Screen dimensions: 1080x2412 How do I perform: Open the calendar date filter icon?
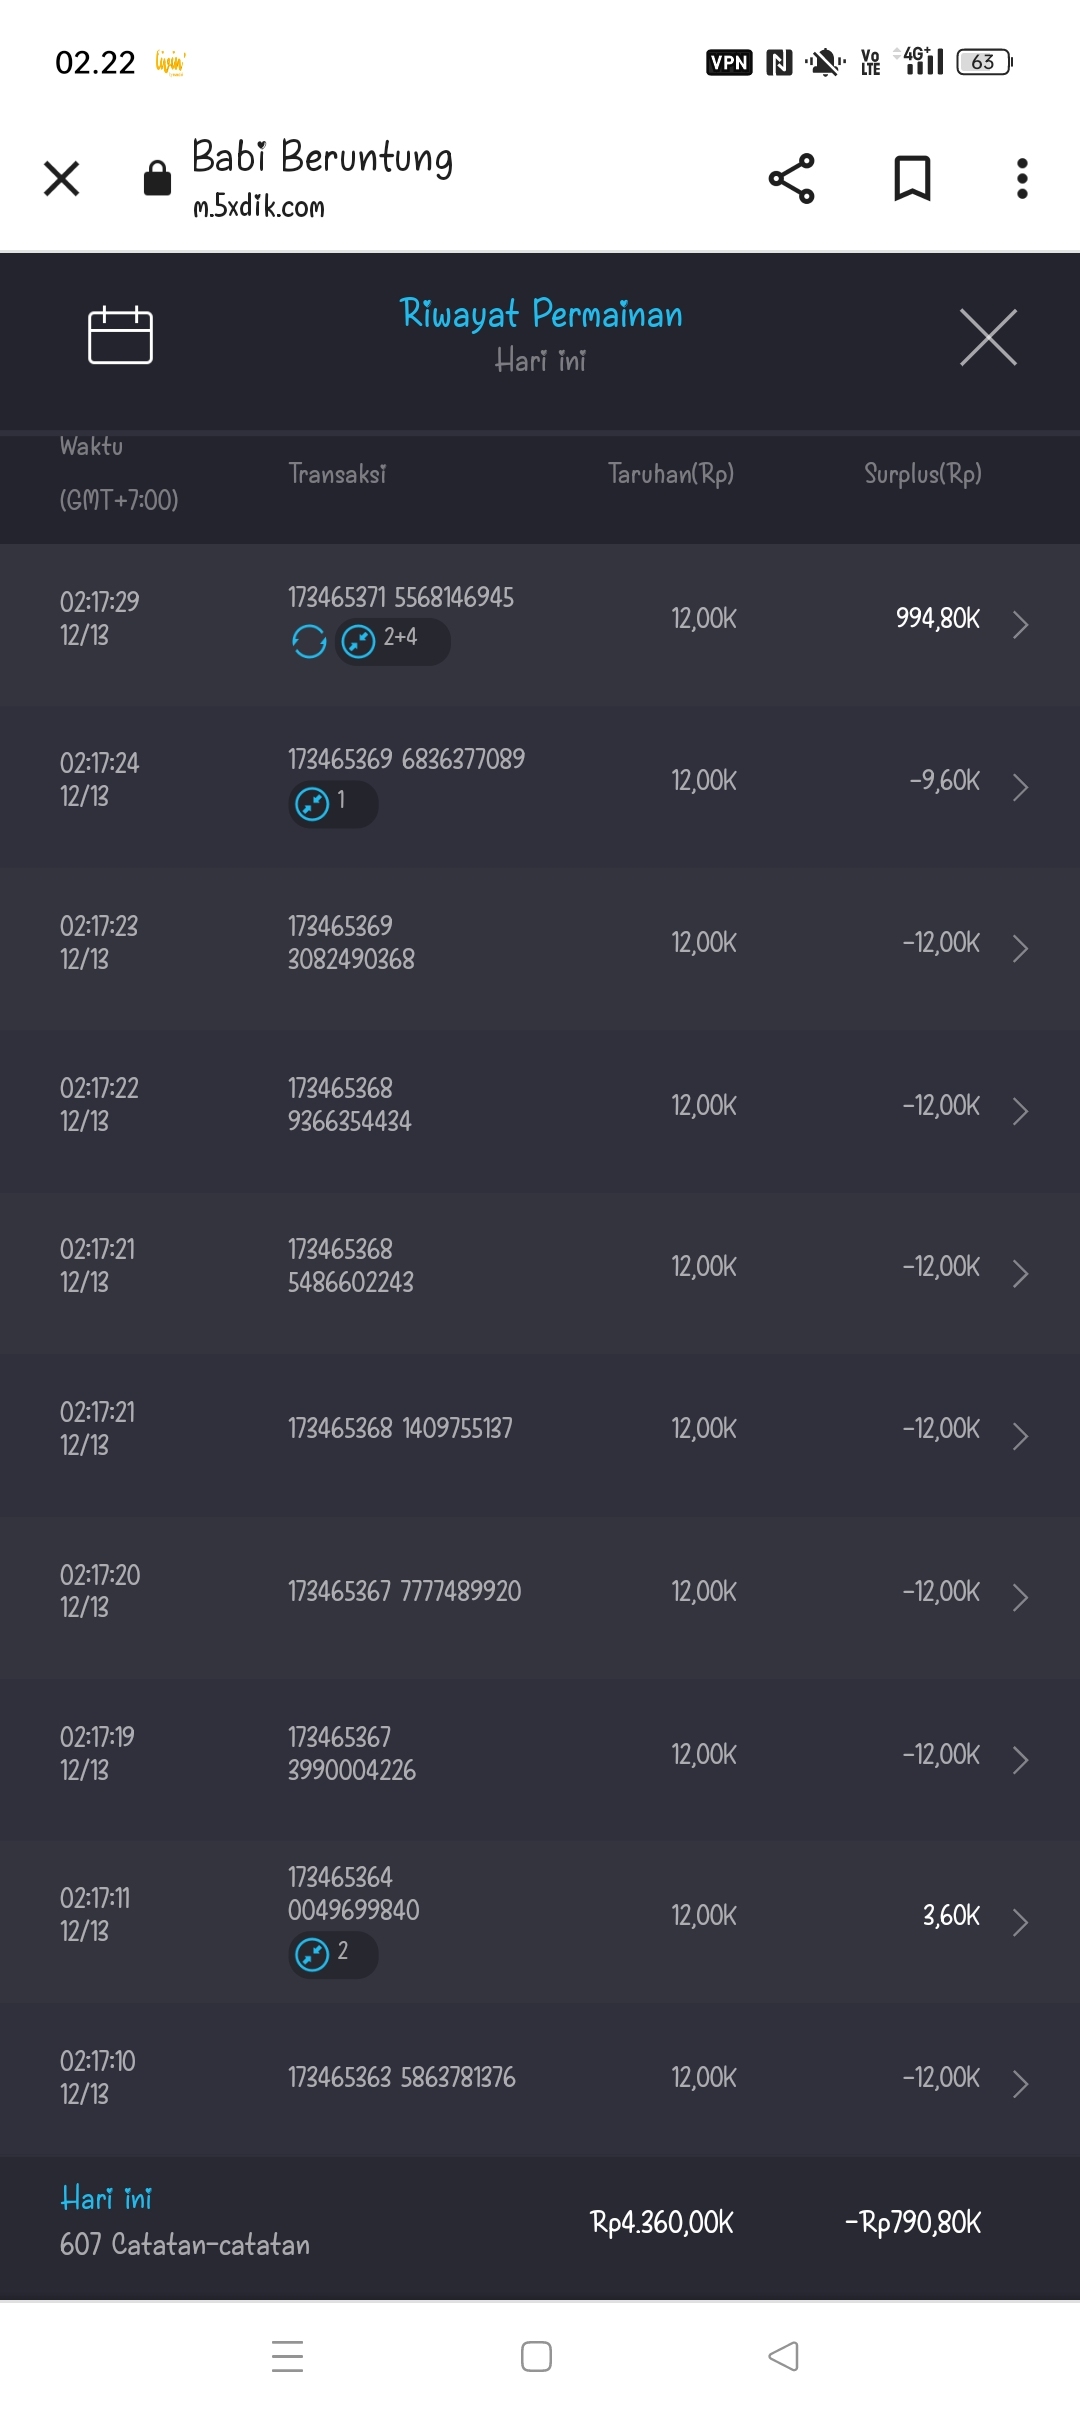tap(120, 335)
